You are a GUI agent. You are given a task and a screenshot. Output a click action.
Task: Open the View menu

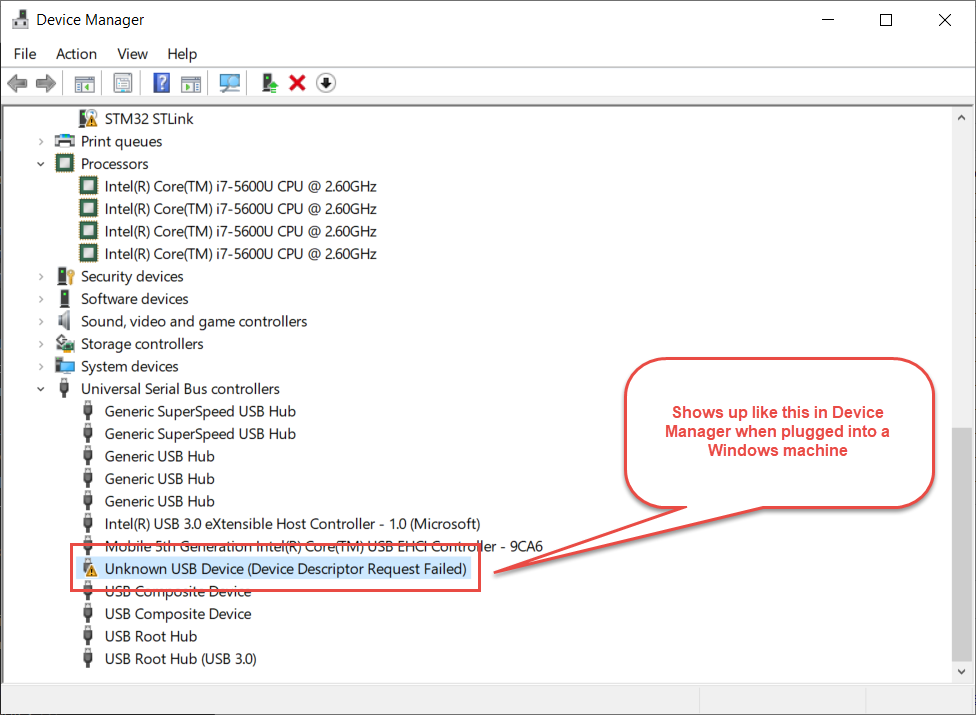click(x=132, y=54)
